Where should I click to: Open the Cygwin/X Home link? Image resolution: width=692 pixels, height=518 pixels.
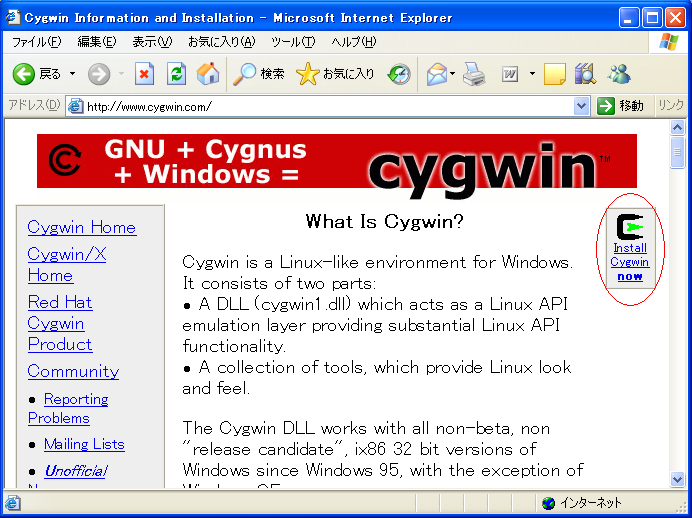point(67,265)
